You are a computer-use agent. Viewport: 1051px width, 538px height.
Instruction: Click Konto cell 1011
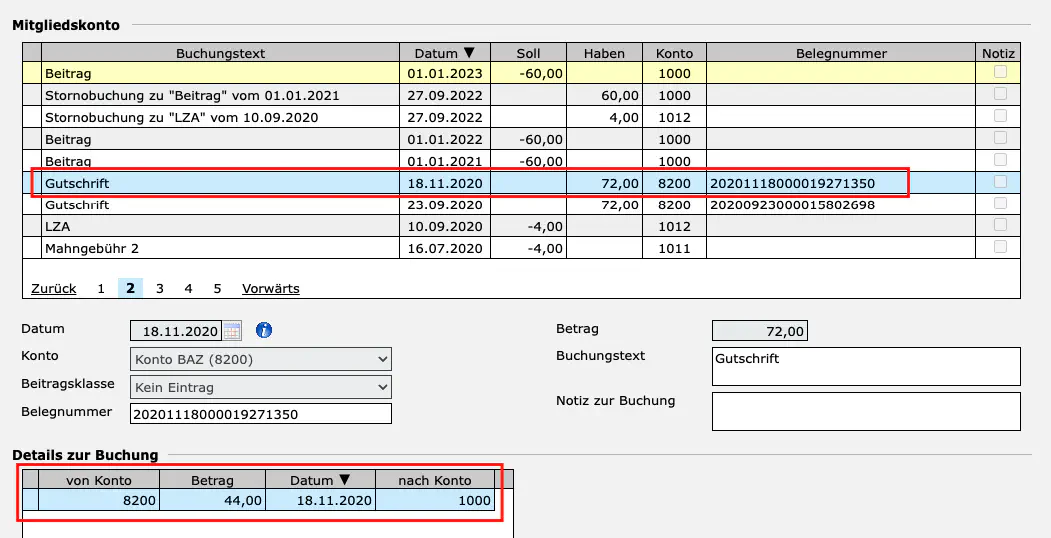coord(674,249)
